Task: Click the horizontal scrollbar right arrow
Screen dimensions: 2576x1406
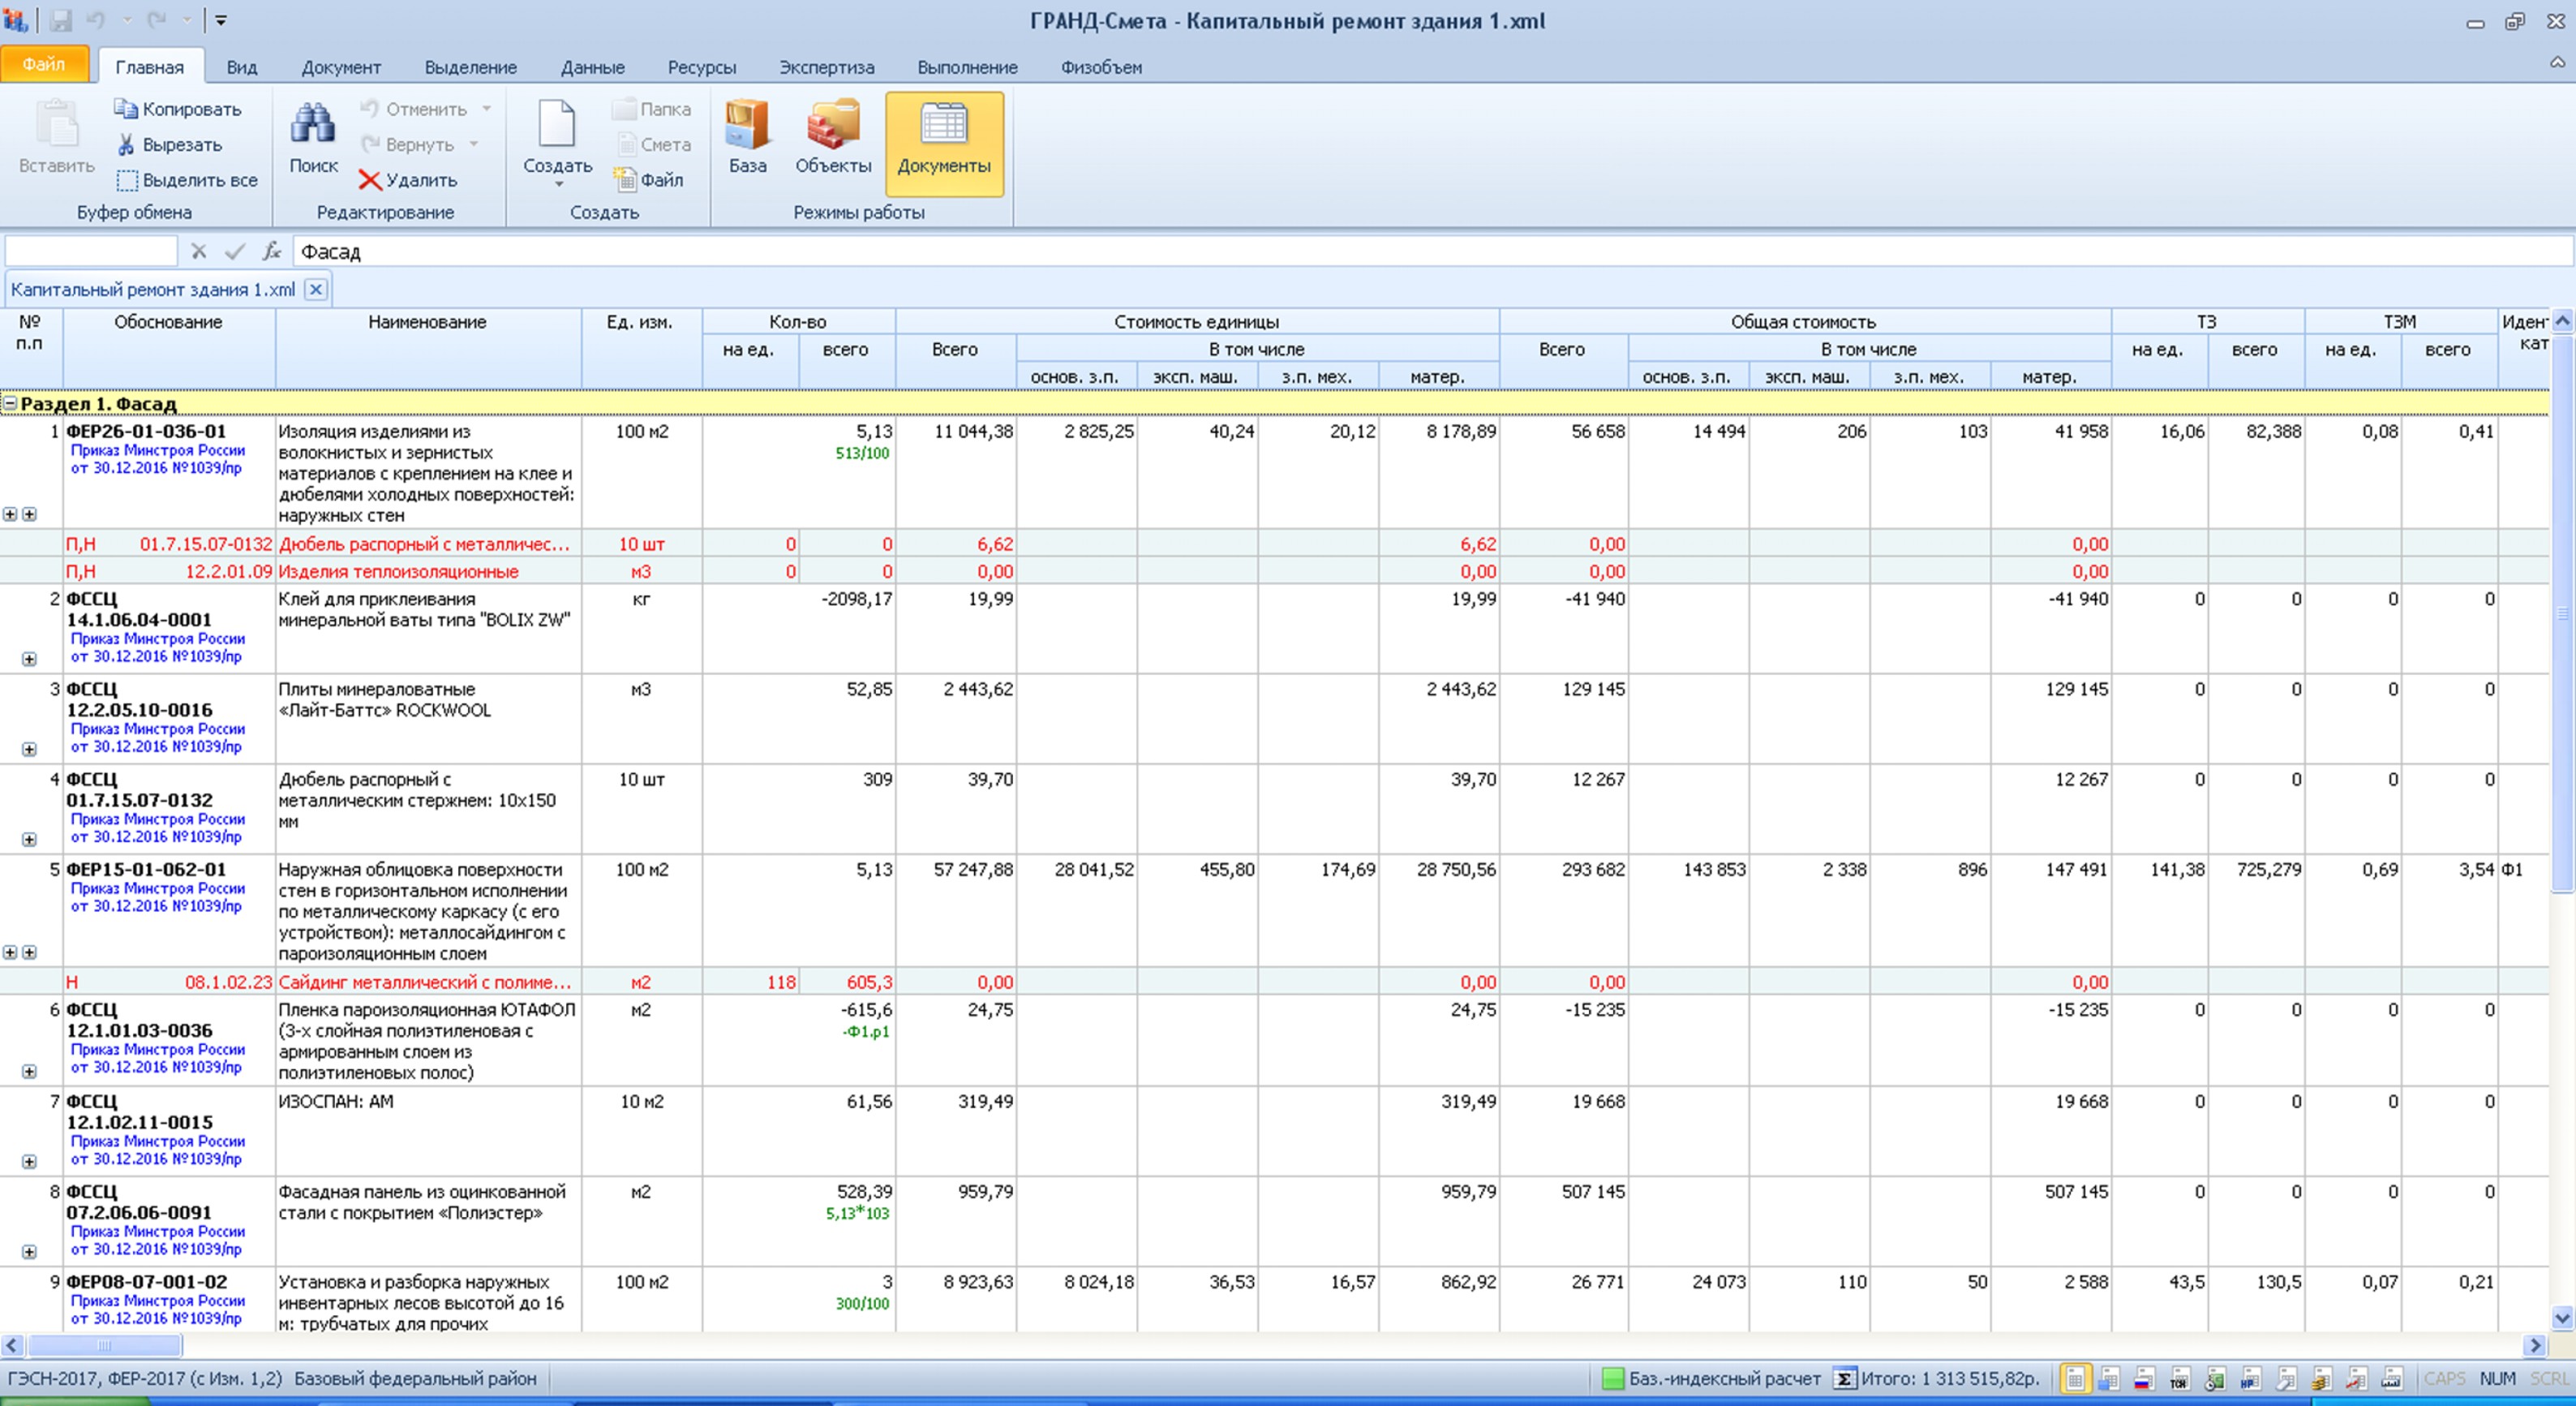Action: [x=2535, y=1346]
